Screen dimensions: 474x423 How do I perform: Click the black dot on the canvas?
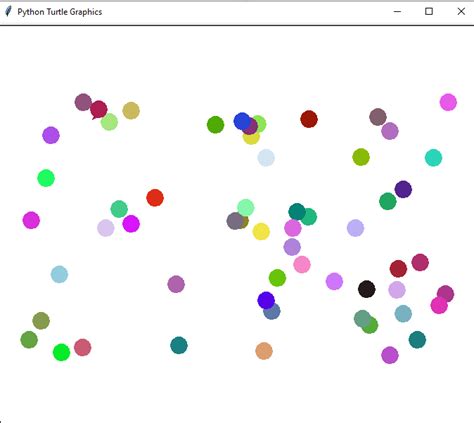[367, 289]
